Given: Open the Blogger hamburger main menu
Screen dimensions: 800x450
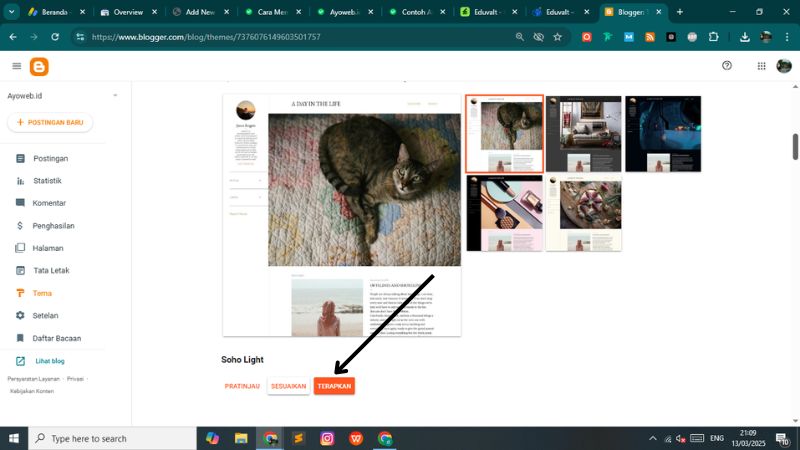Looking at the screenshot, I should click(x=16, y=66).
